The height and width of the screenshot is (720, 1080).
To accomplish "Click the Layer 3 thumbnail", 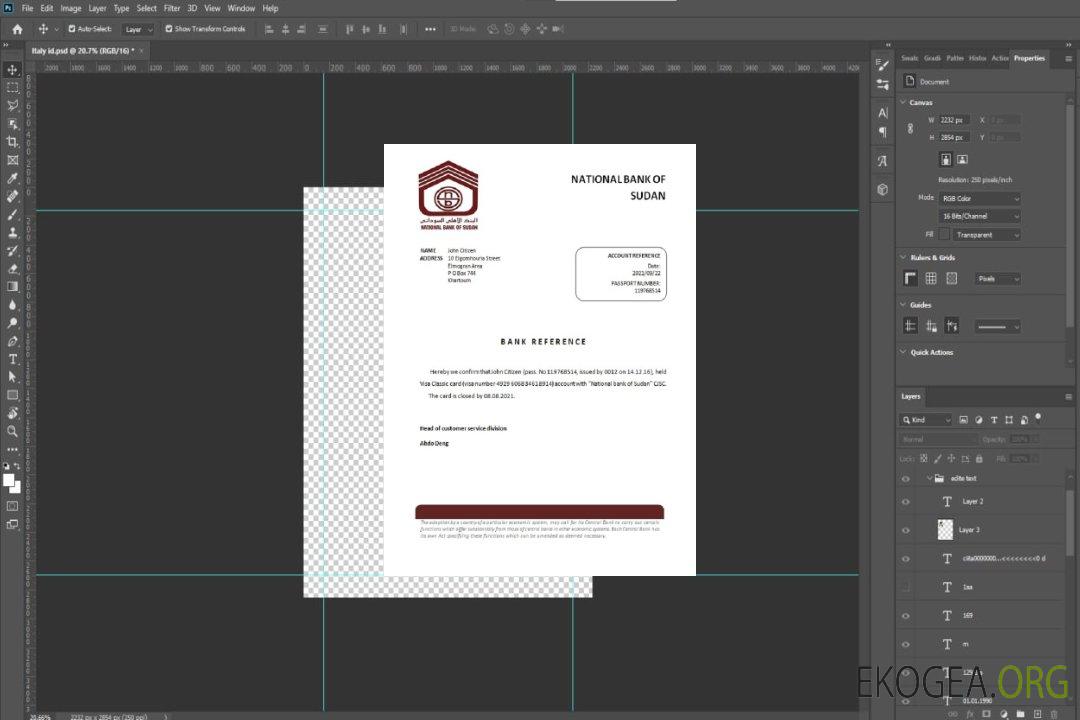I will [x=945, y=529].
